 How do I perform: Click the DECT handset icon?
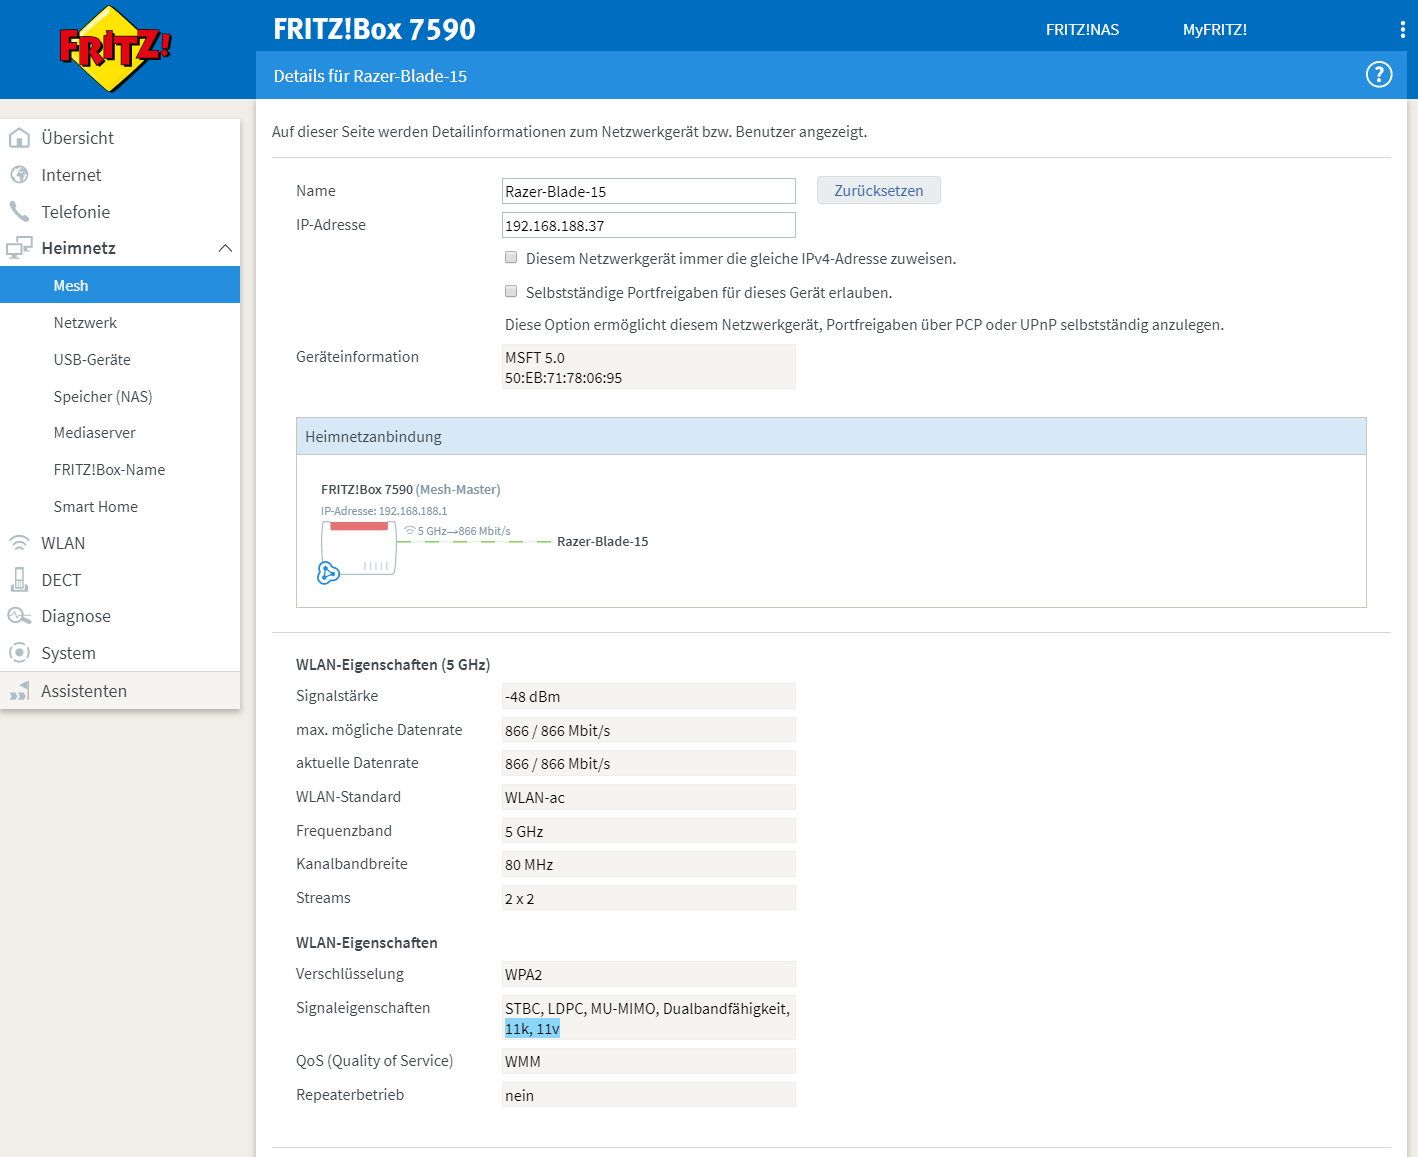[x=19, y=580]
